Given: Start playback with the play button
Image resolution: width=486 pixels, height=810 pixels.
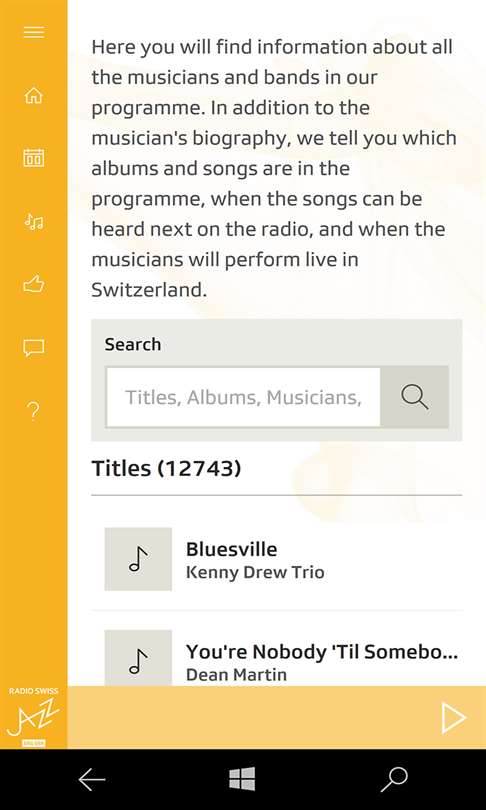Looking at the screenshot, I should (453, 718).
